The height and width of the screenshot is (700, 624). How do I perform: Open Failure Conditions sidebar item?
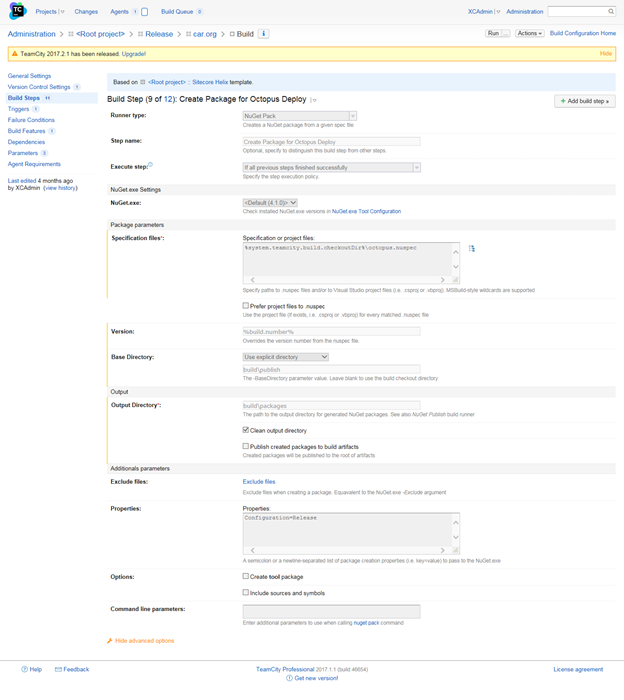click(x=31, y=120)
